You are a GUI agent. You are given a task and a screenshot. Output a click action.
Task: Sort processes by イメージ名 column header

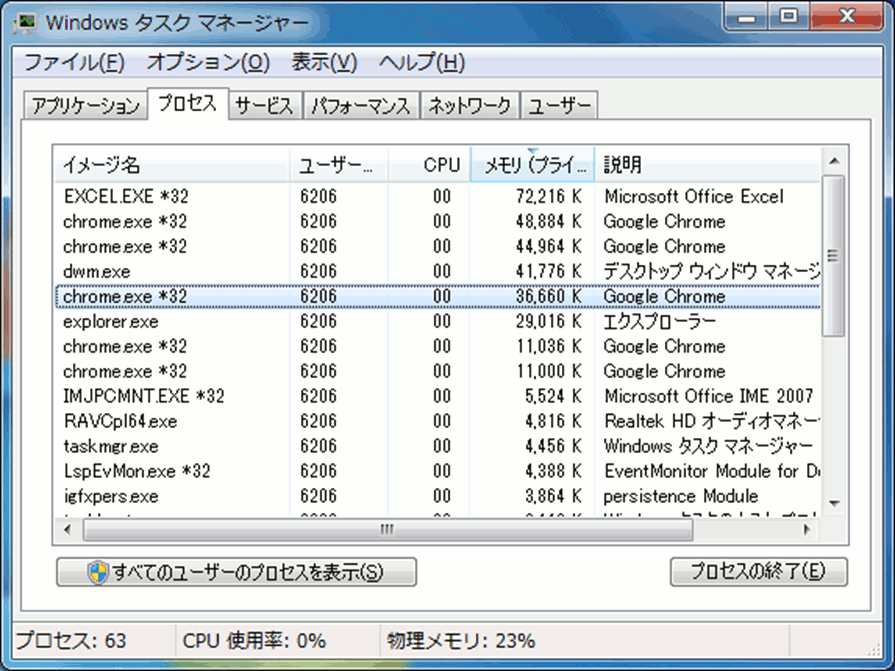click(170, 165)
